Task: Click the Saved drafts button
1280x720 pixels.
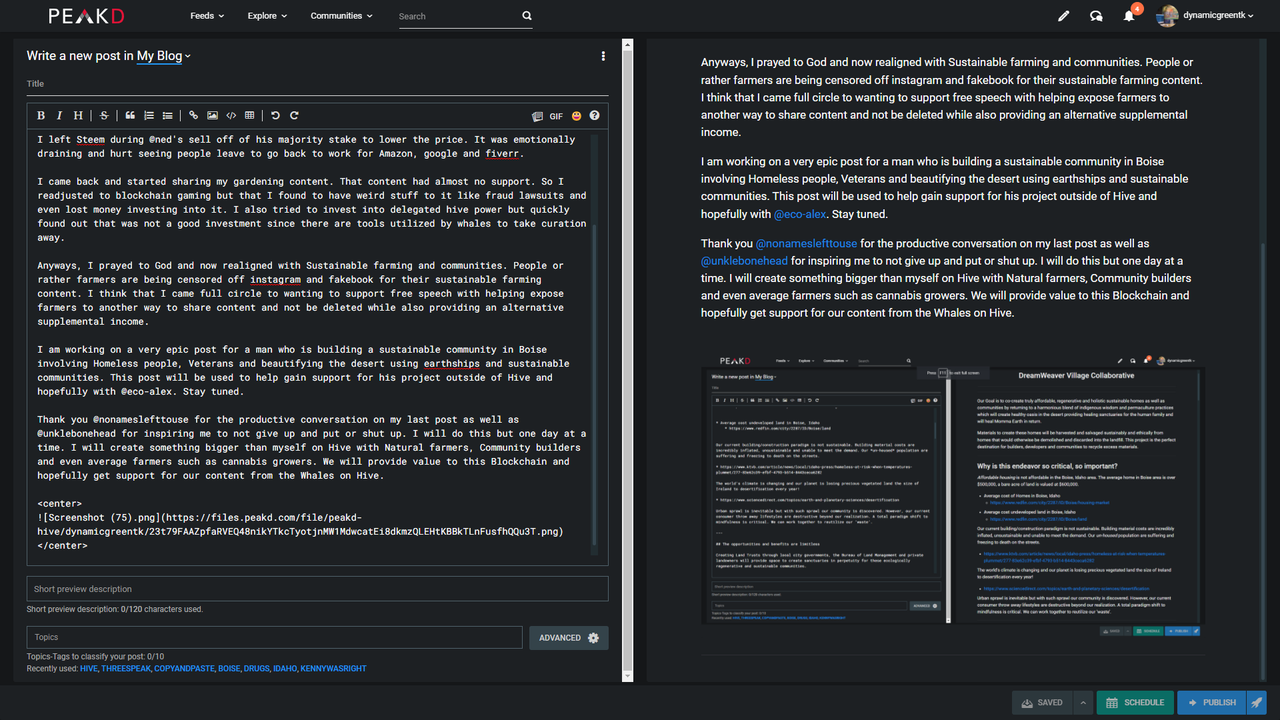Action: [1043, 702]
